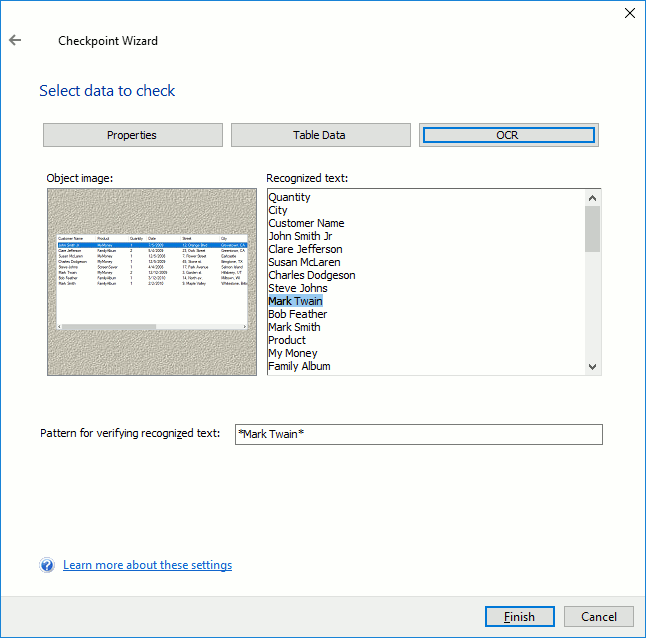The width and height of the screenshot is (646, 638).
Task: Click the scroll up arrow in recognized text
Action: click(592, 198)
